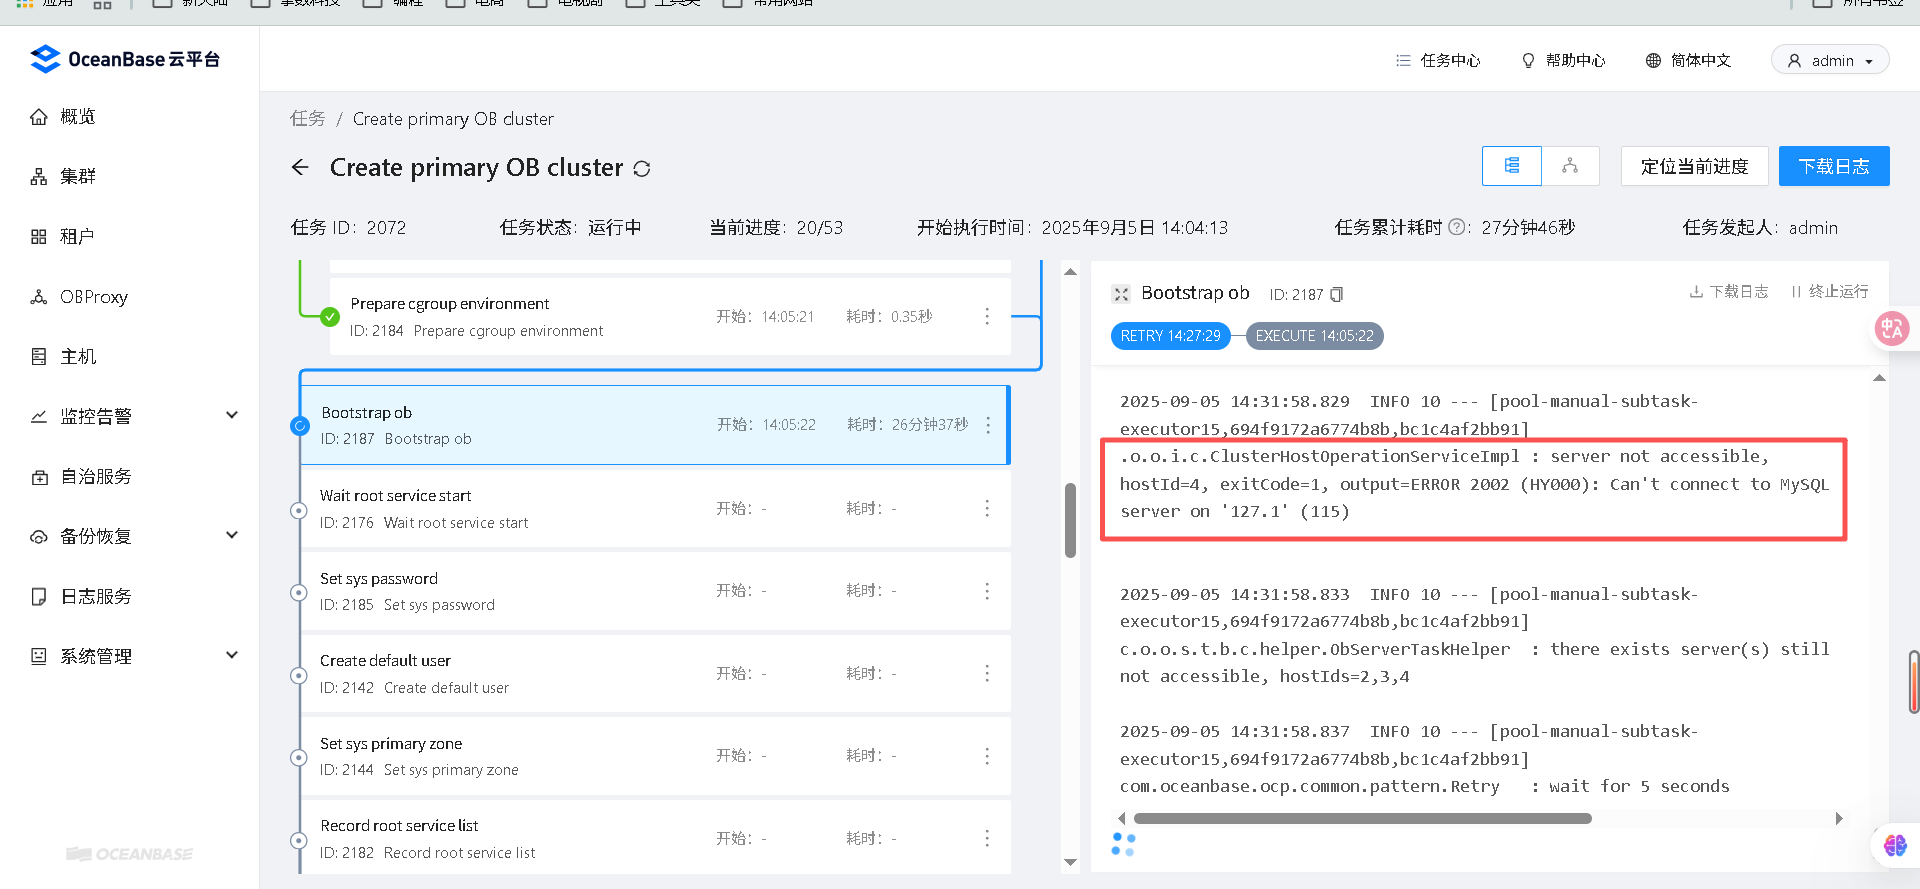Click the 概览 home icon
The width and height of the screenshot is (1920, 889).
coord(39,117)
